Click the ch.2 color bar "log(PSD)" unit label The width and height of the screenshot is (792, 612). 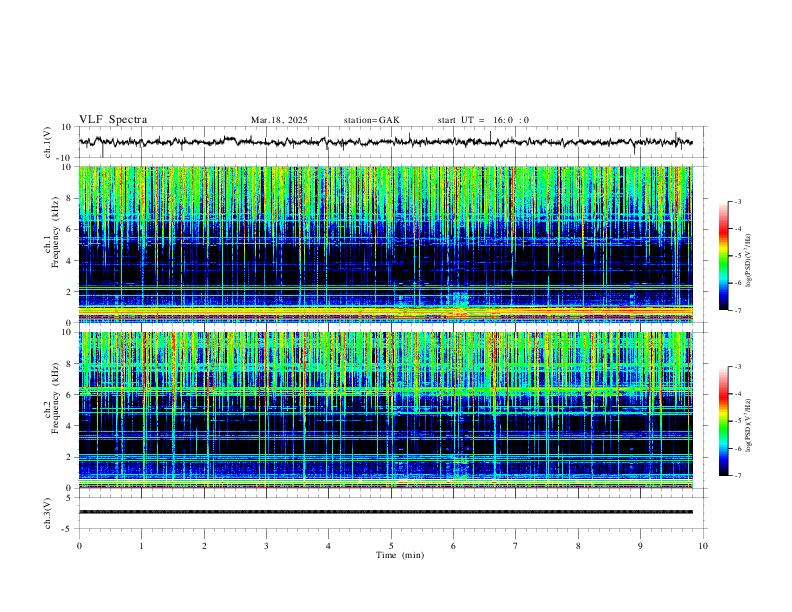749,426
